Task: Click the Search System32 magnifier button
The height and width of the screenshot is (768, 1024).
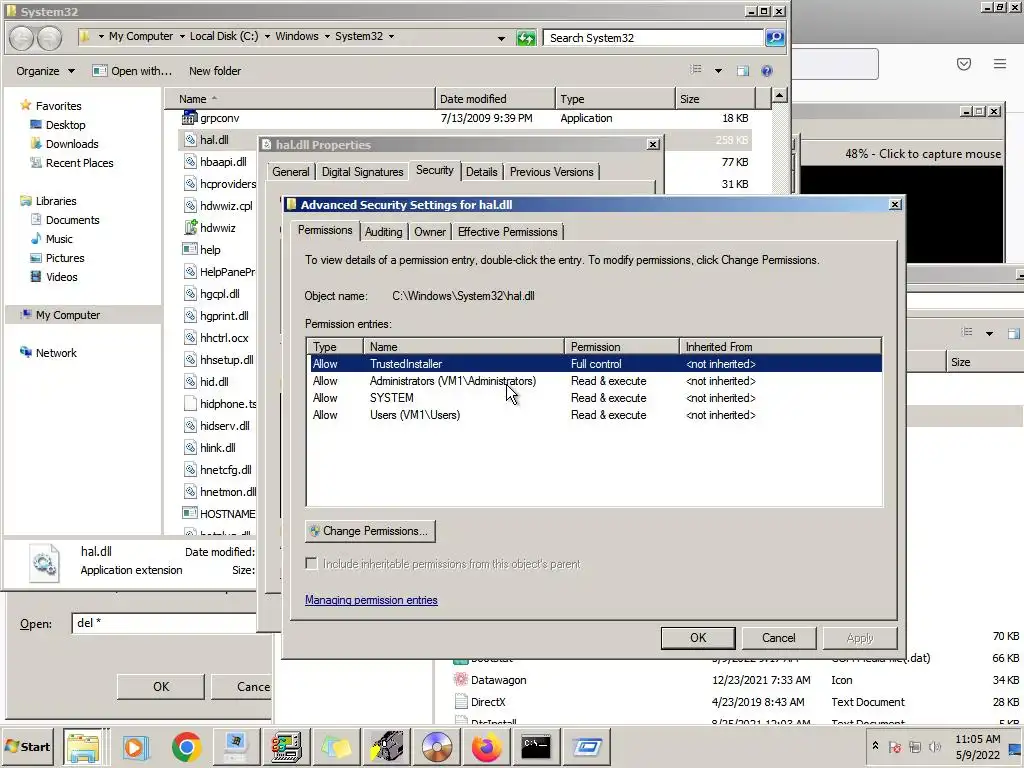Action: [x=775, y=38]
